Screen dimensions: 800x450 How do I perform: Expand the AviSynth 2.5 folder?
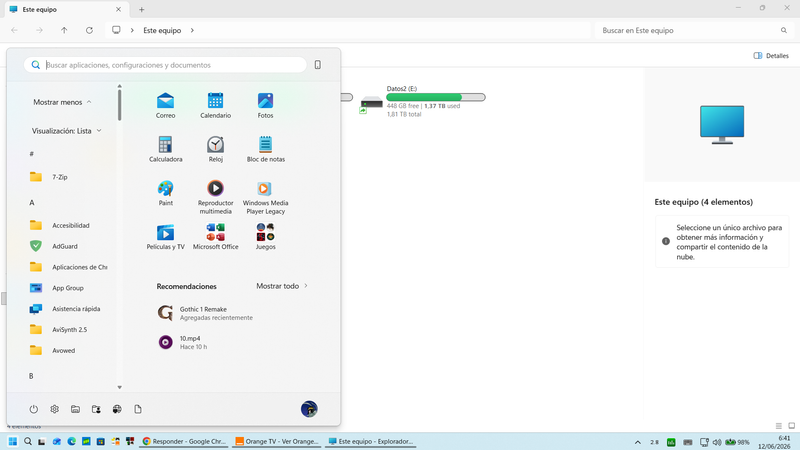68,330
